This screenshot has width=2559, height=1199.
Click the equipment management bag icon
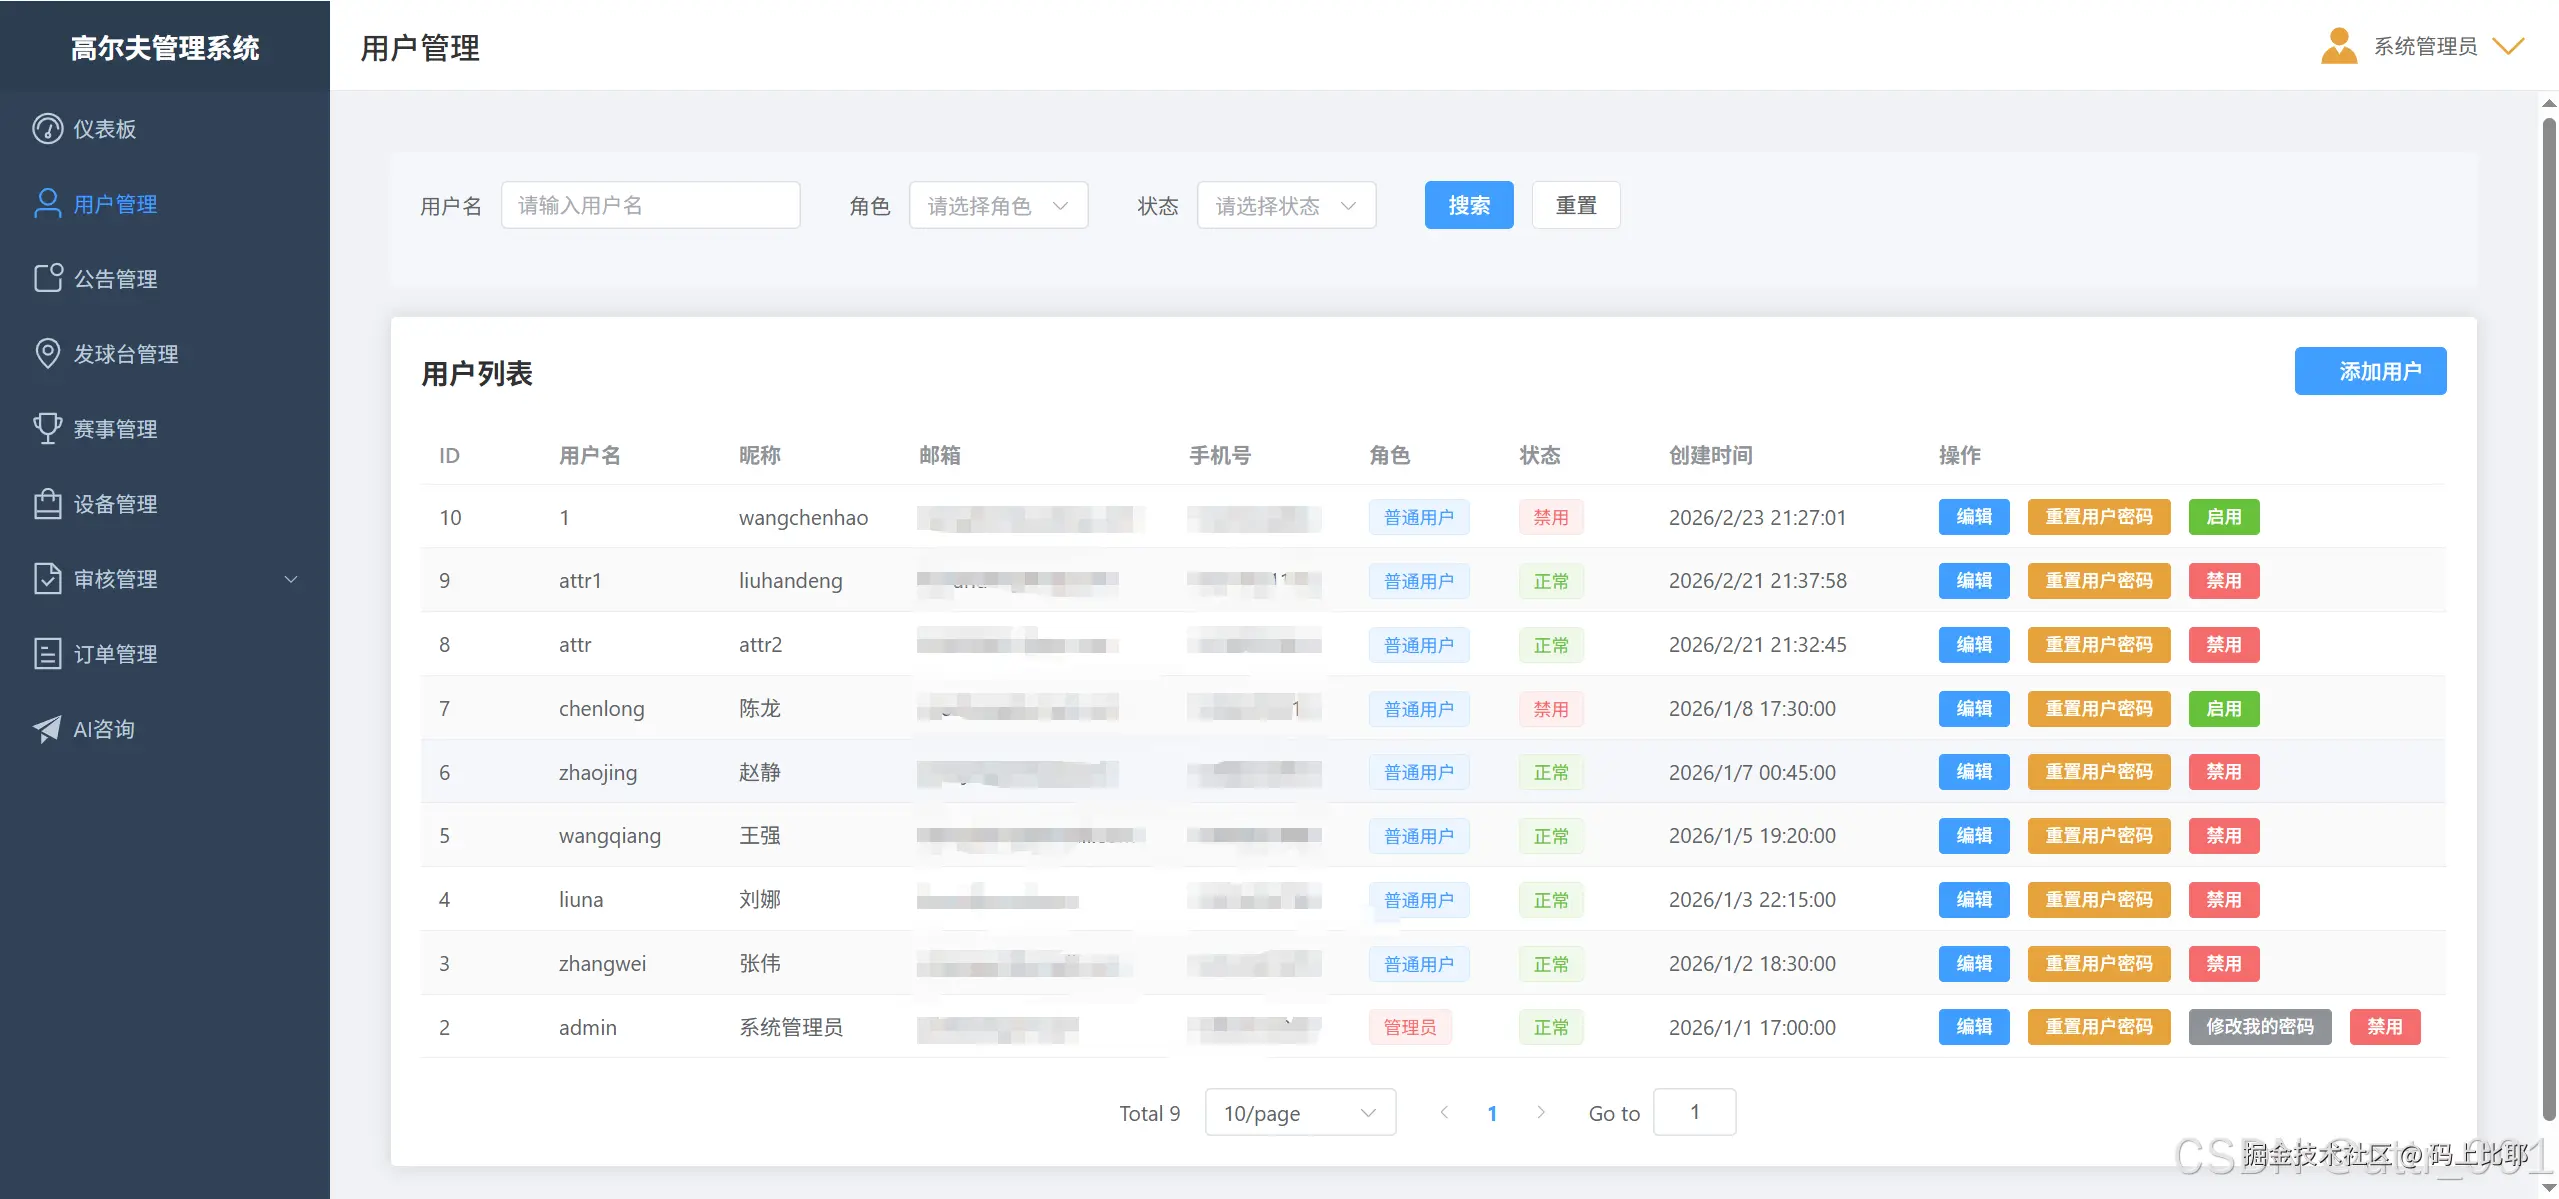click(x=47, y=503)
